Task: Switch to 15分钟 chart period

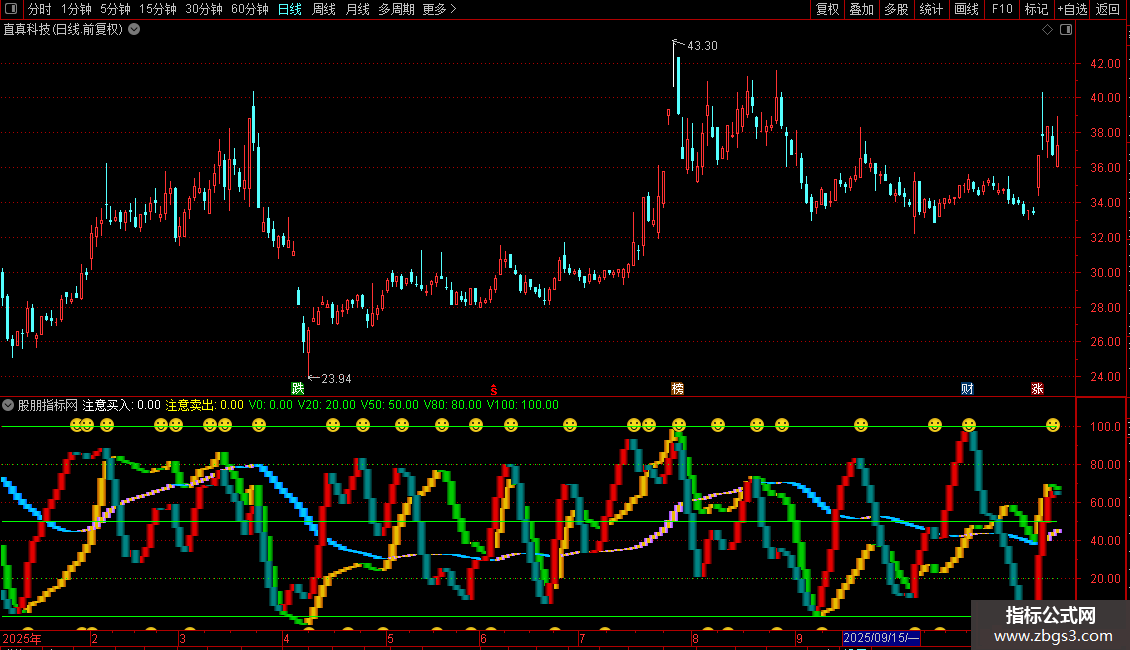Action: [158, 9]
